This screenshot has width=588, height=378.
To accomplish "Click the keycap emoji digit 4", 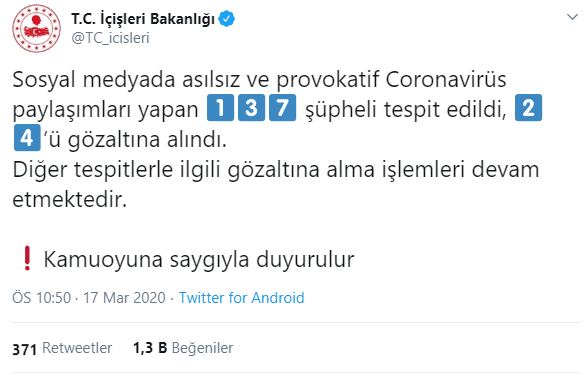I will tap(27, 138).
